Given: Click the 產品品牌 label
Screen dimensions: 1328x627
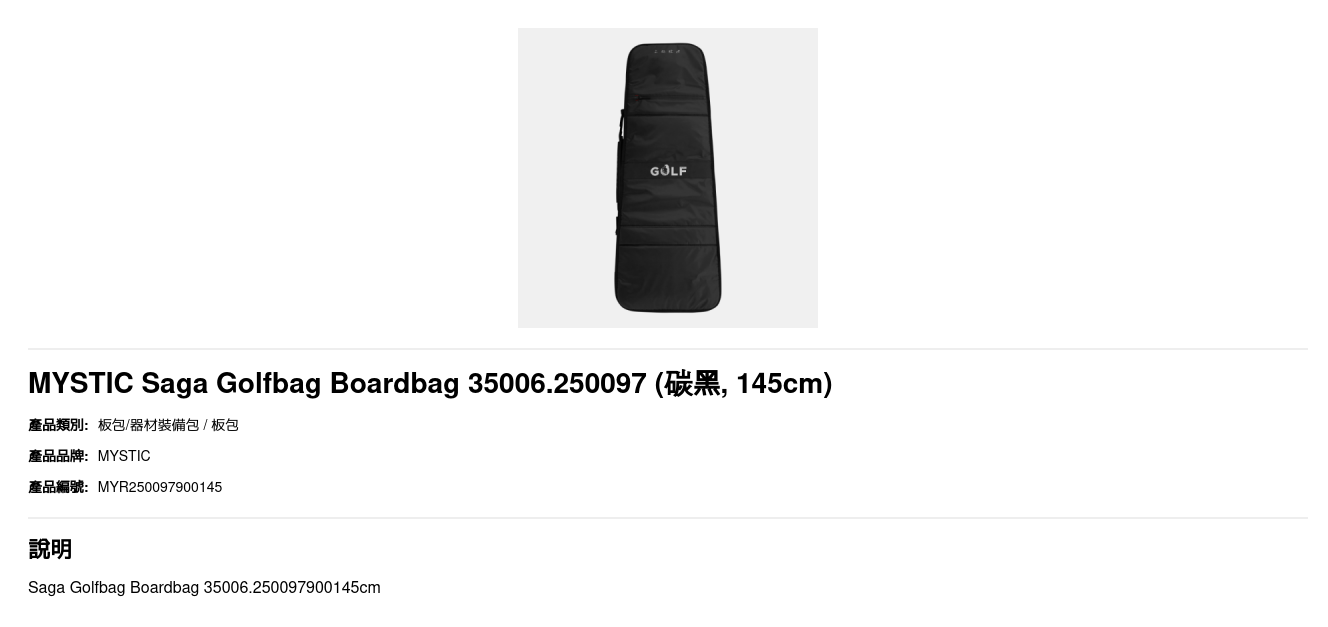Looking at the screenshot, I should (58, 456).
